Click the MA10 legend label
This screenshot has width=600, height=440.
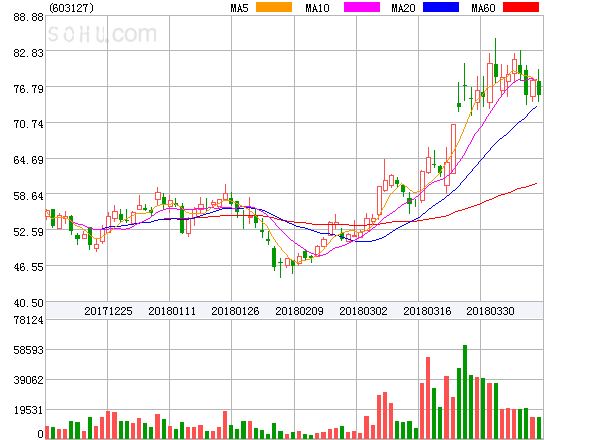[x=317, y=8]
